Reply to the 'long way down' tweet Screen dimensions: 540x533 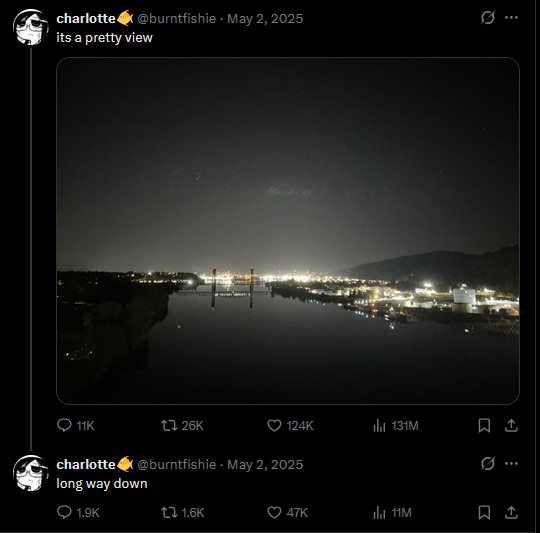[78, 512]
